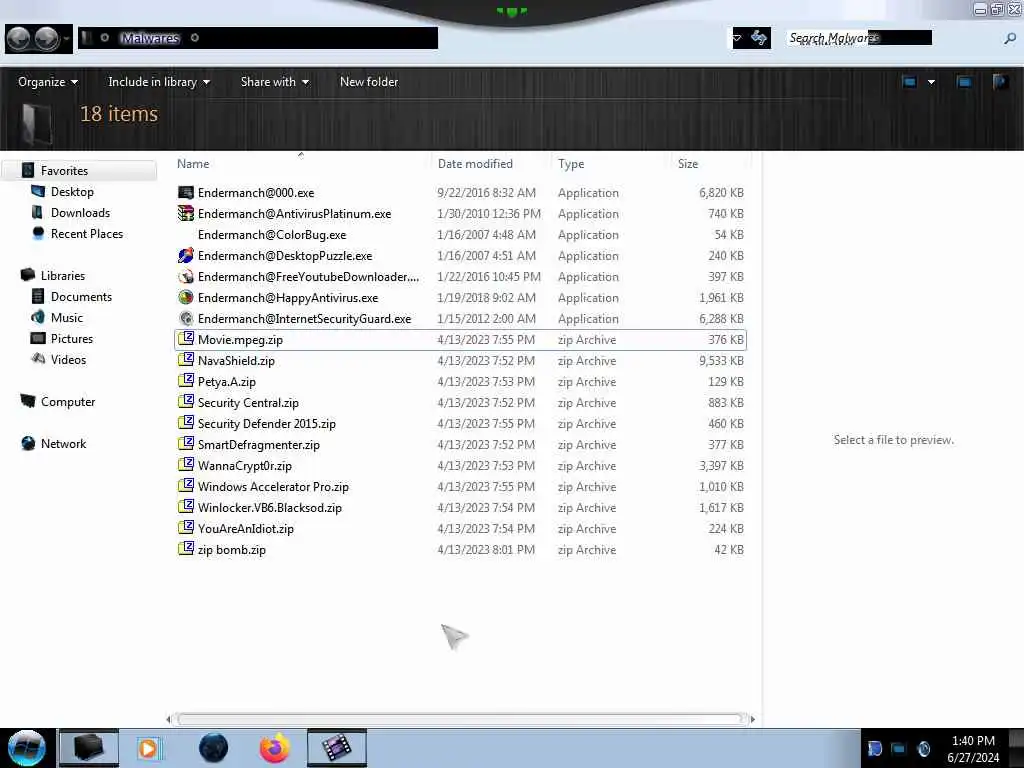Select Favorites in the navigation pane
This screenshot has width=1024, height=768.
coord(64,170)
